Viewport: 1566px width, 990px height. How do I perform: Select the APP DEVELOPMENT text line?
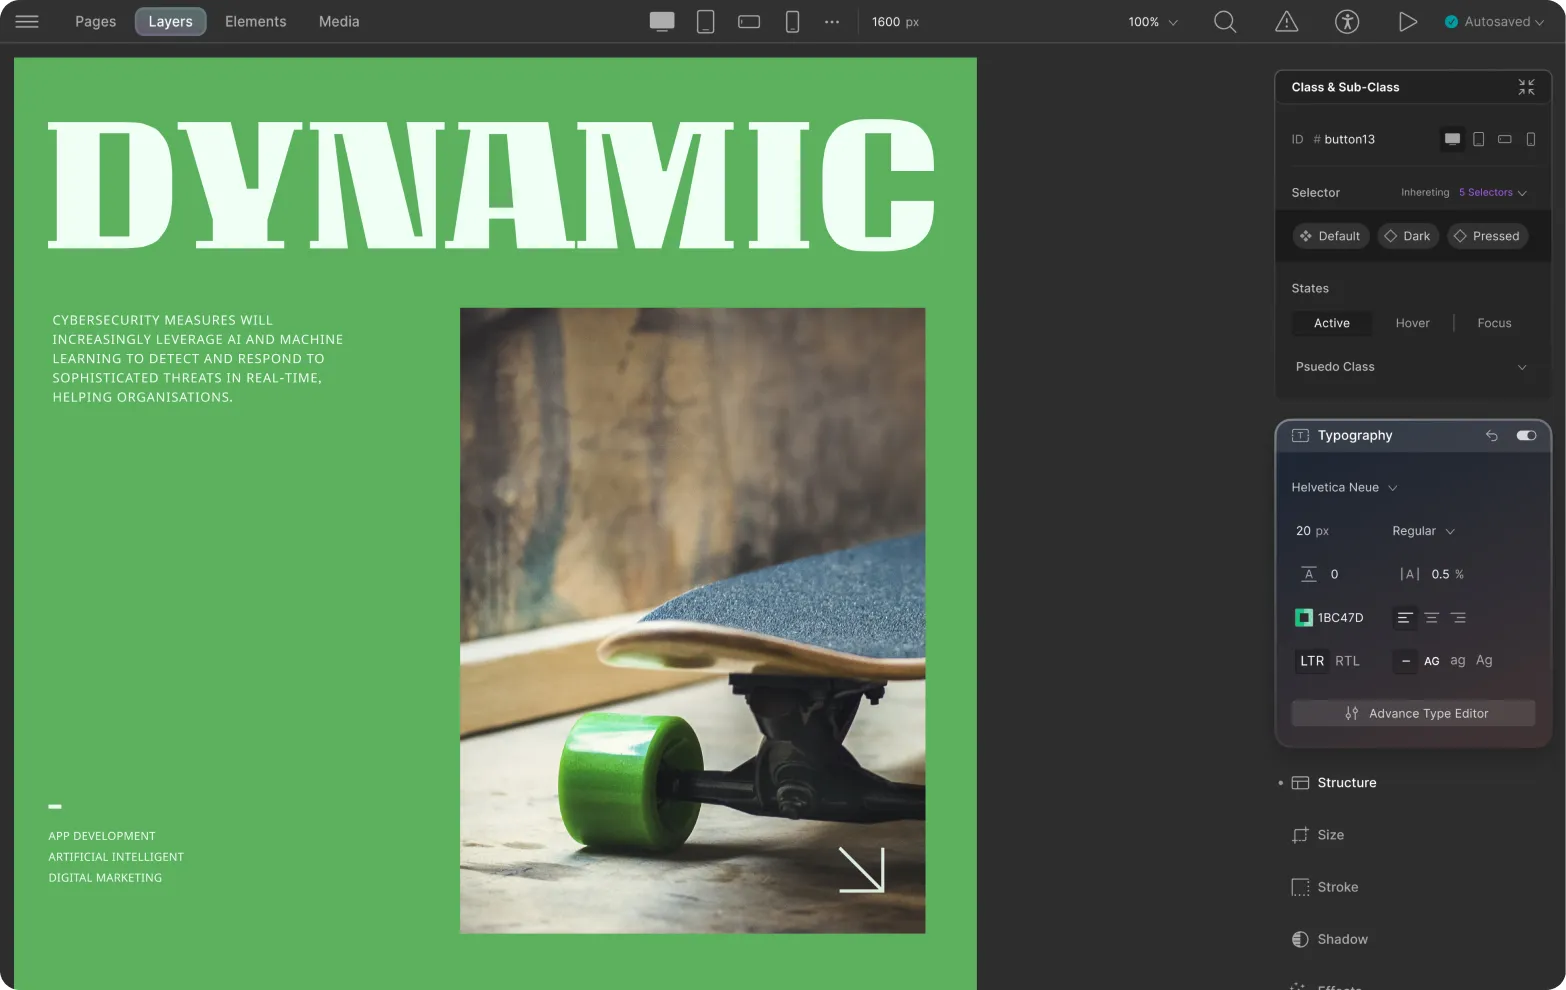point(102,836)
